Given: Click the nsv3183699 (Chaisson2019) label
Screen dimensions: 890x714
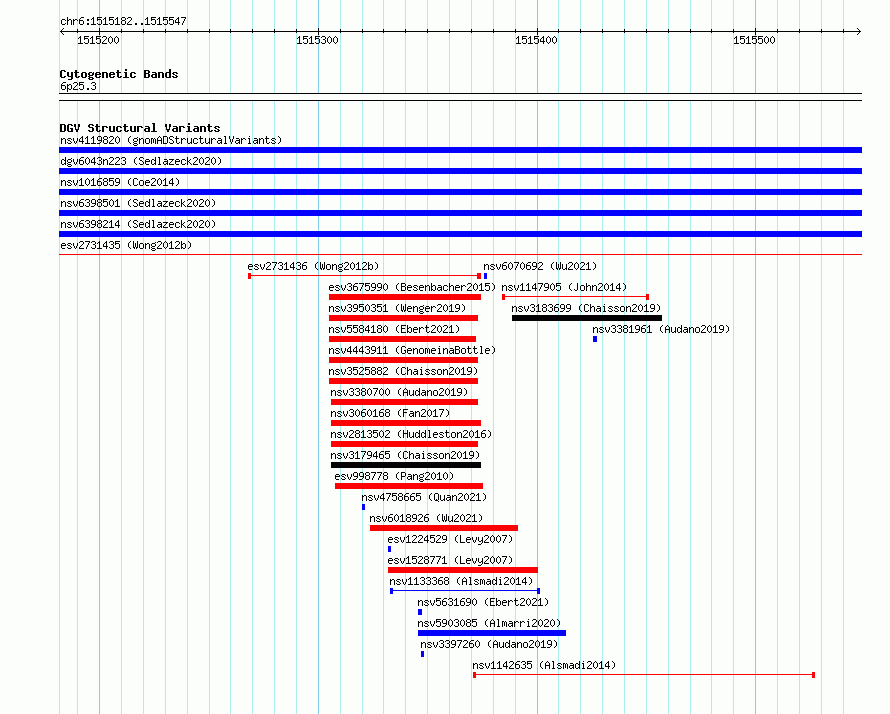Looking at the screenshot, I should tap(586, 308).
